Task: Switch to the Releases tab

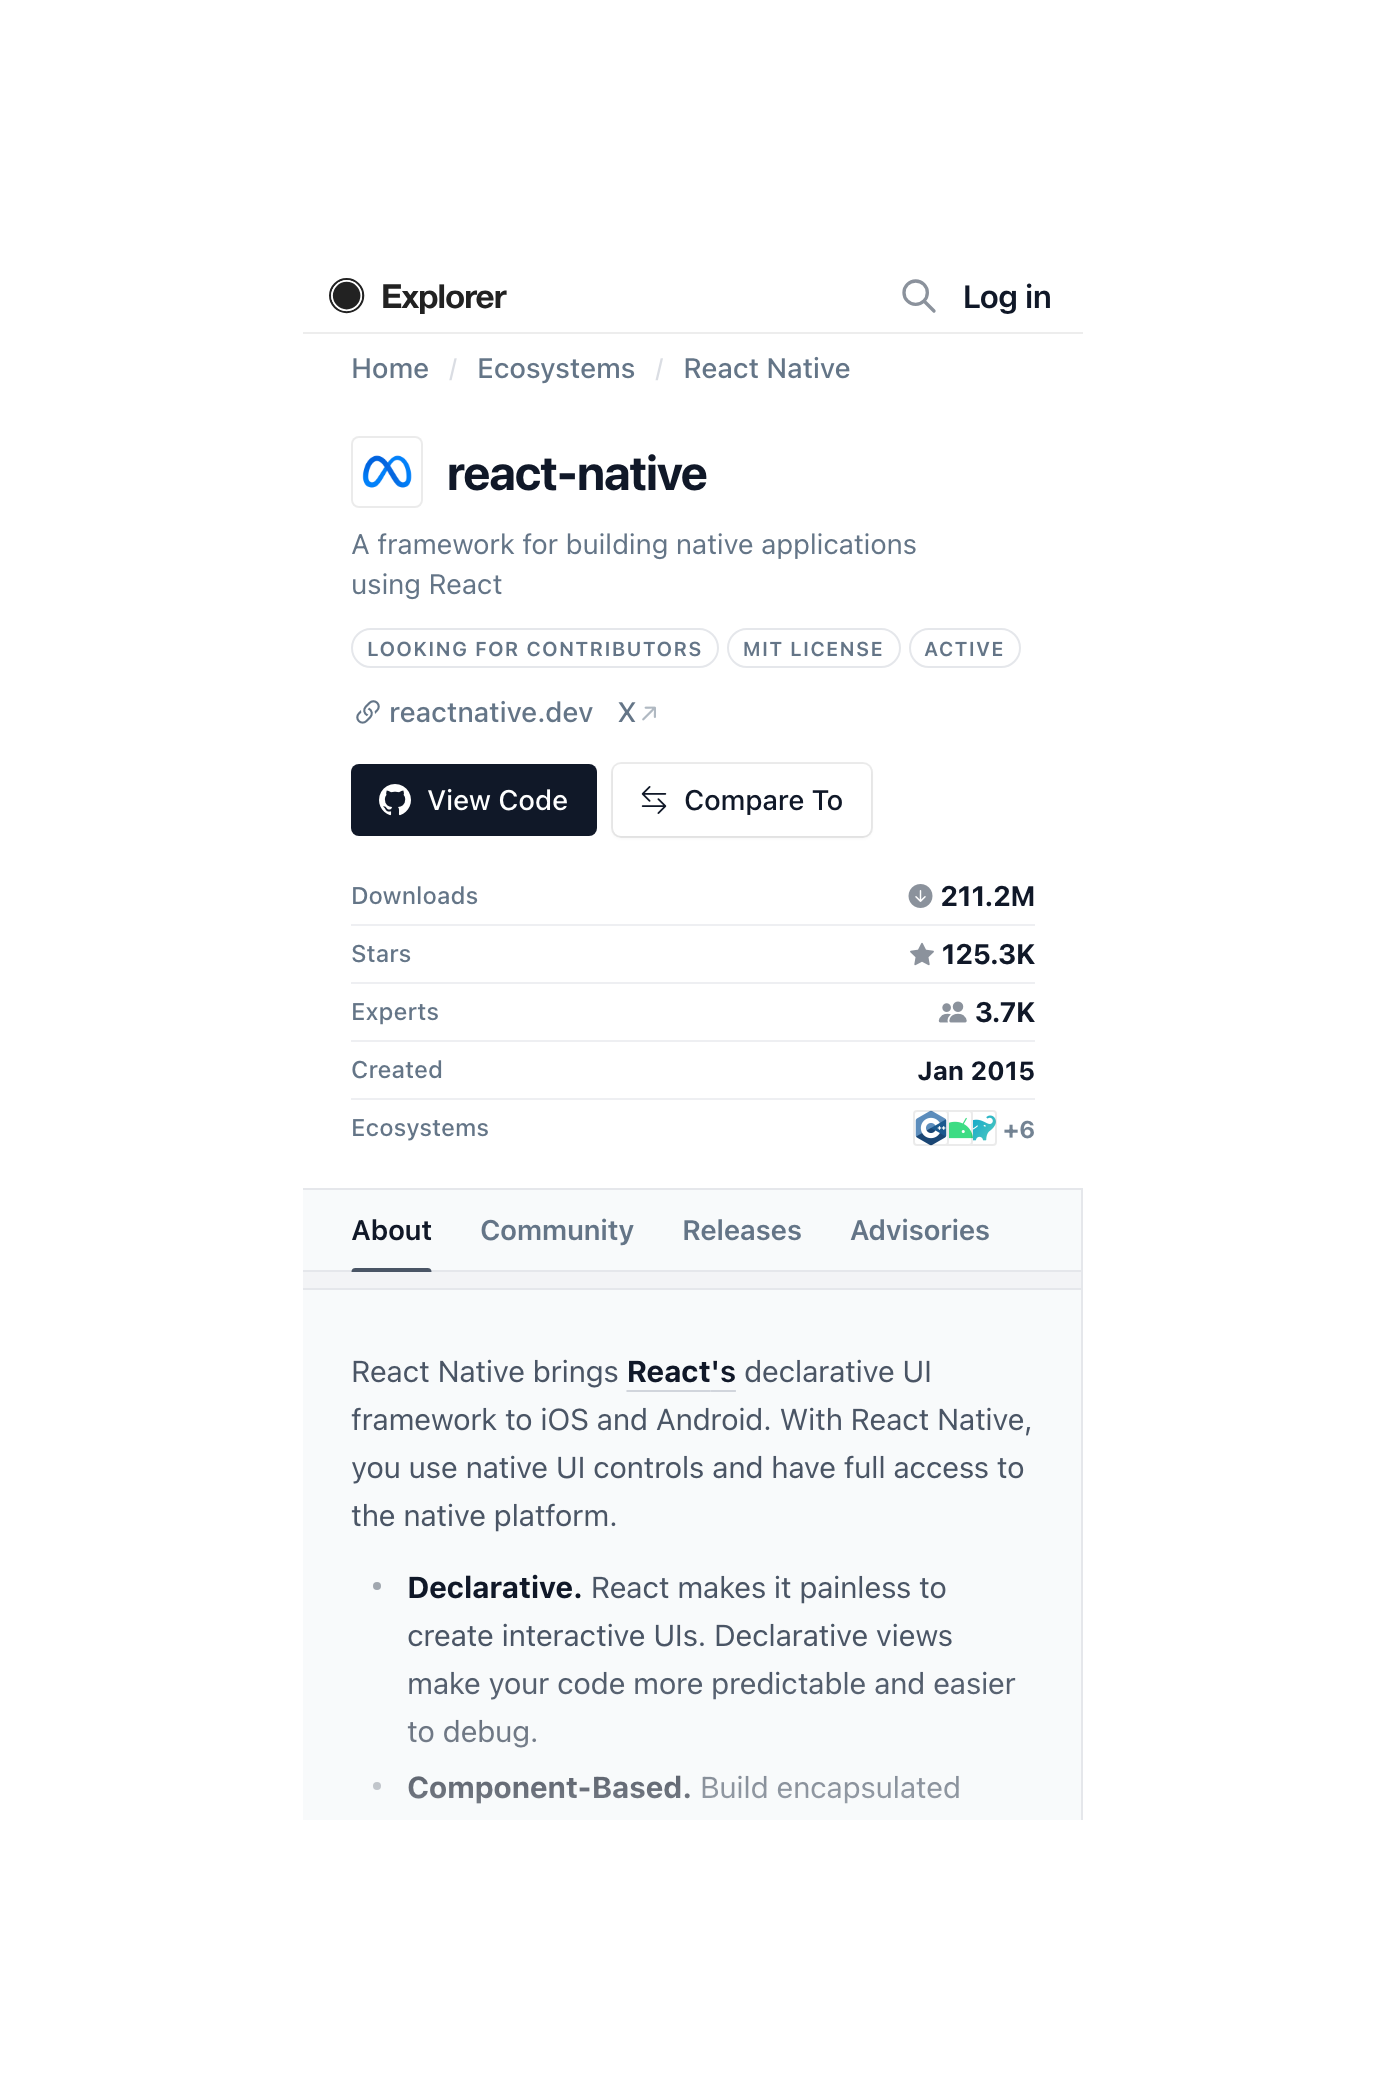Action: pos(742,1231)
